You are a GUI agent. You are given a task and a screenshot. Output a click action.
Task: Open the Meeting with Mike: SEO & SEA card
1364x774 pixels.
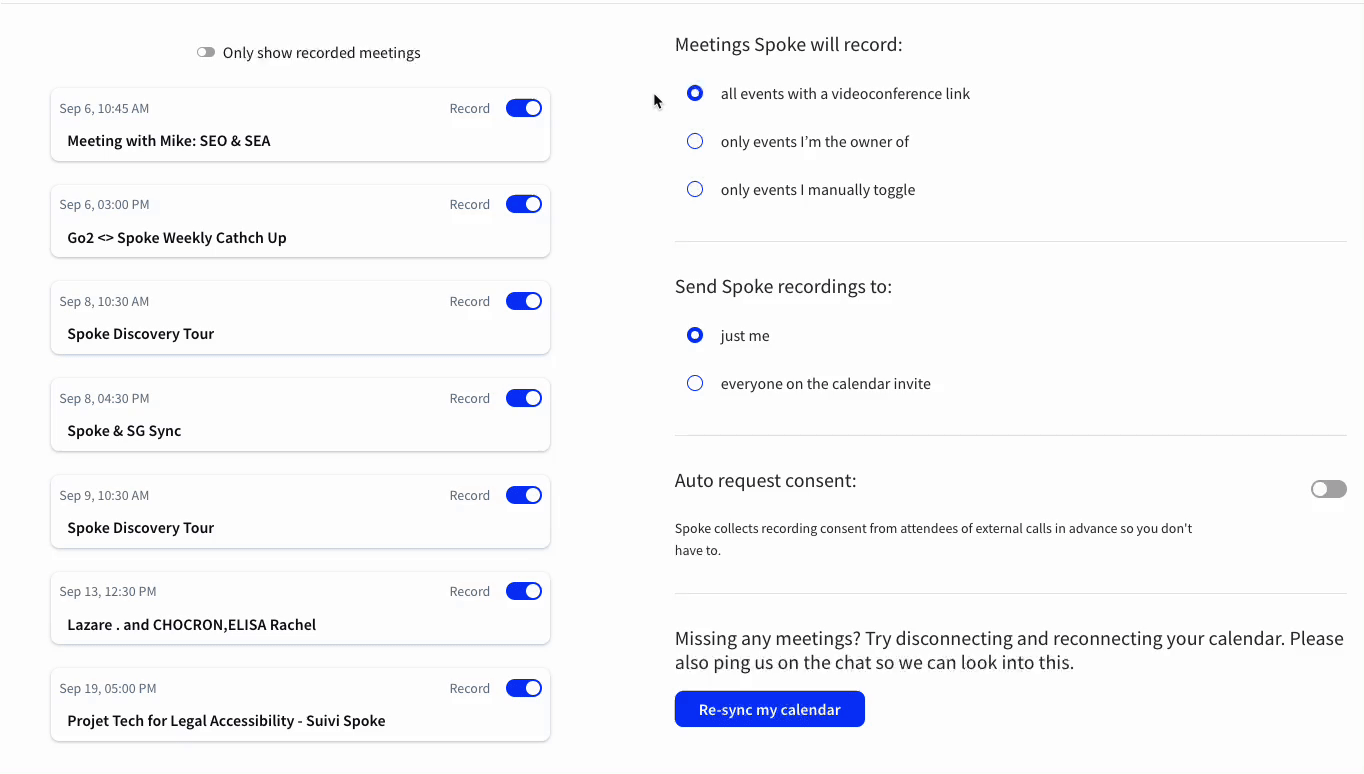point(169,141)
